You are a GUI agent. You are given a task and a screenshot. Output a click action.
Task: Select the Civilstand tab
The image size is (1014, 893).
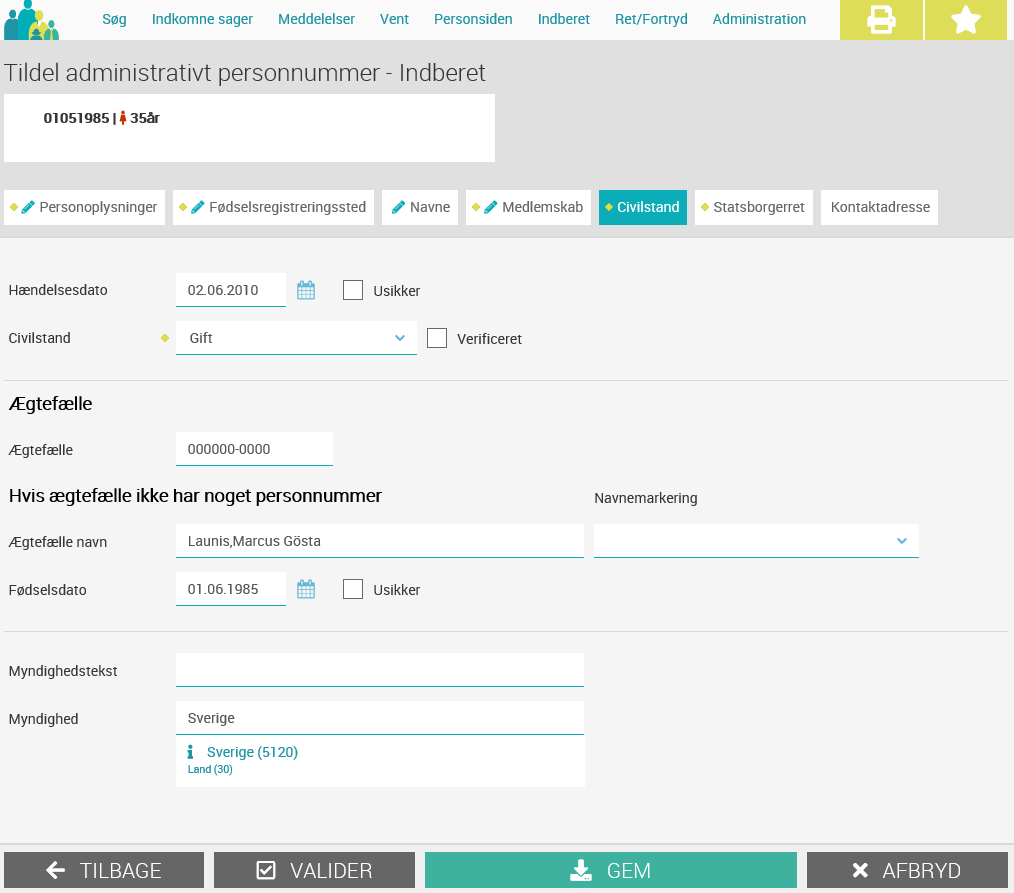point(643,207)
